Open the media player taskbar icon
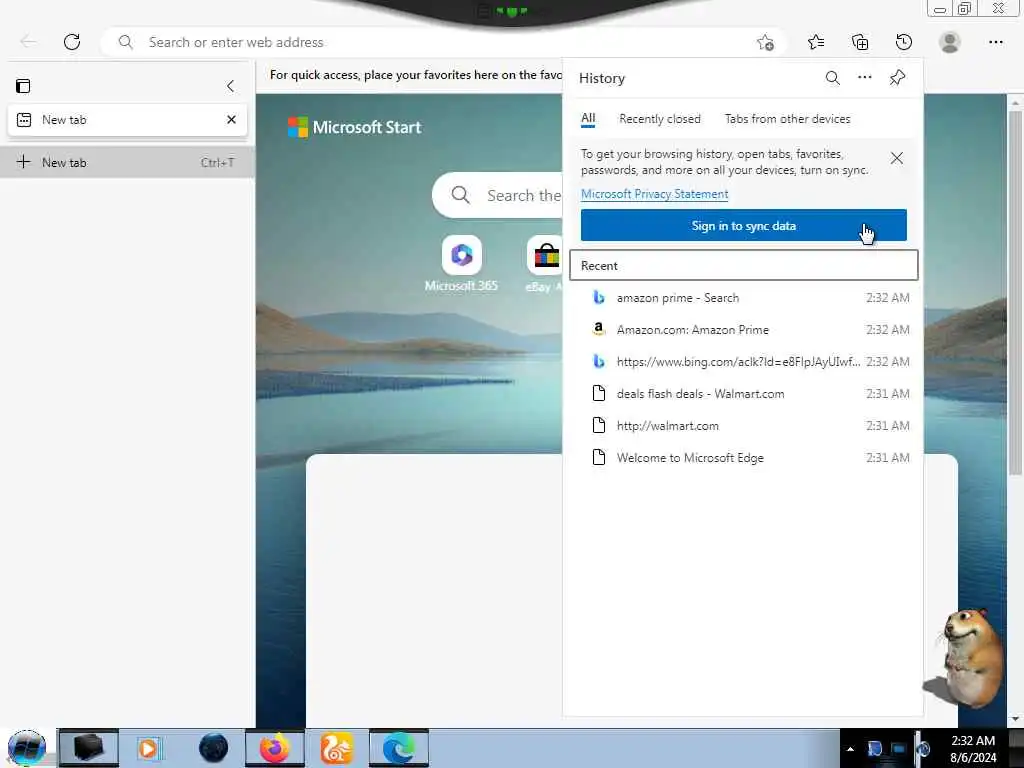 [149, 748]
